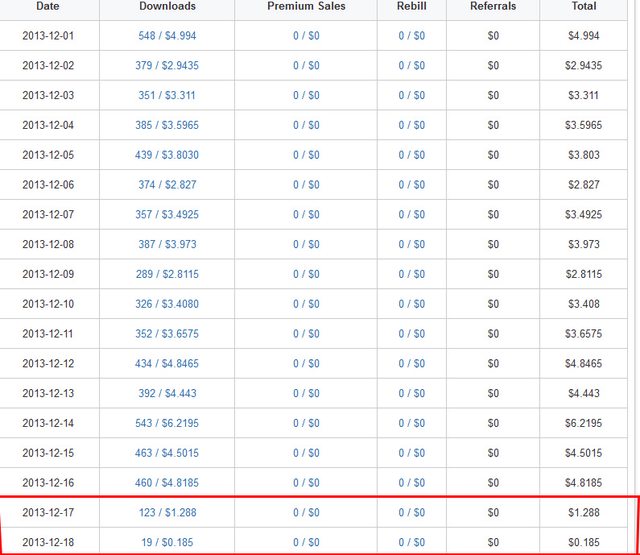Open Rebill value for 2013-12-14
The width and height of the screenshot is (640, 555).
[x=411, y=423]
